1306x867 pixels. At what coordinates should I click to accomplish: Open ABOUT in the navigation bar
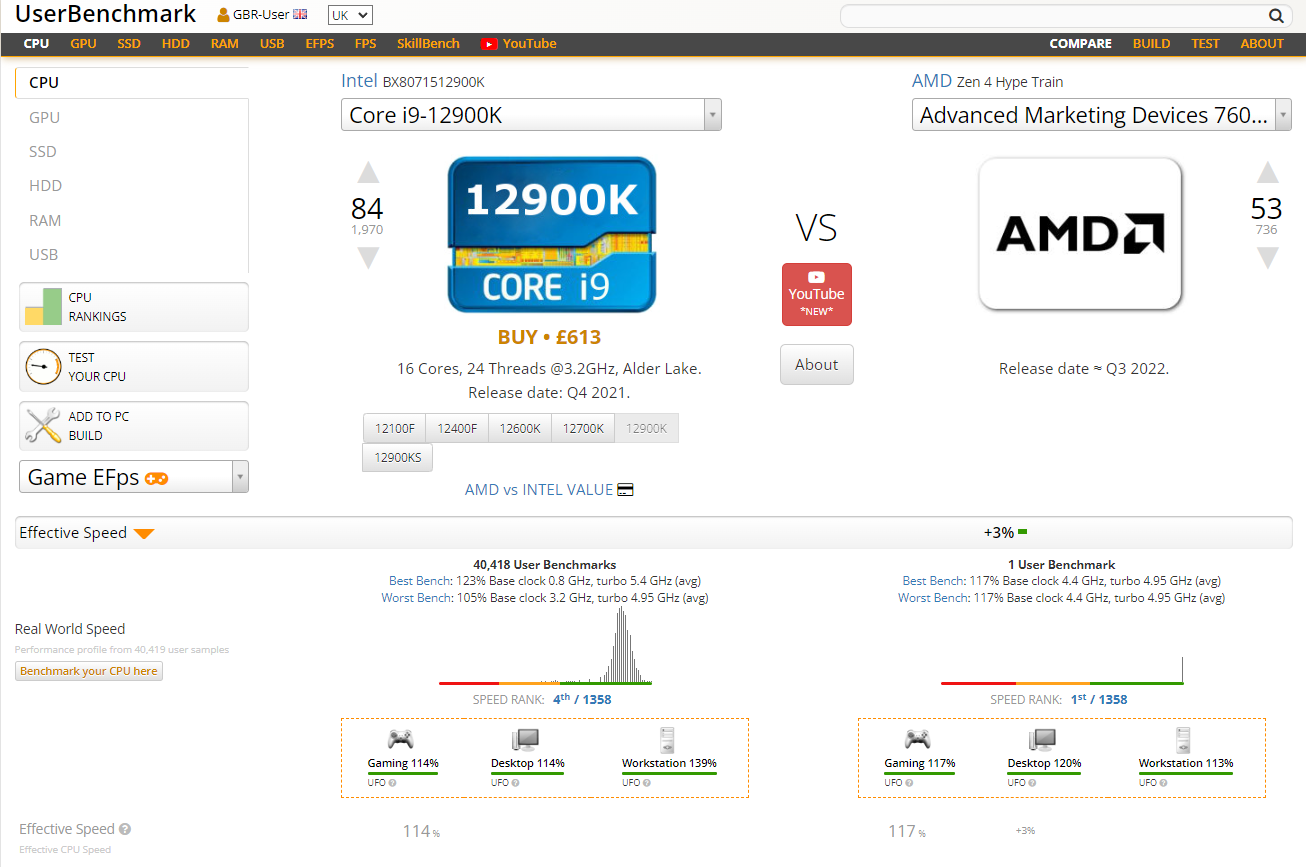tap(1262, 44)
